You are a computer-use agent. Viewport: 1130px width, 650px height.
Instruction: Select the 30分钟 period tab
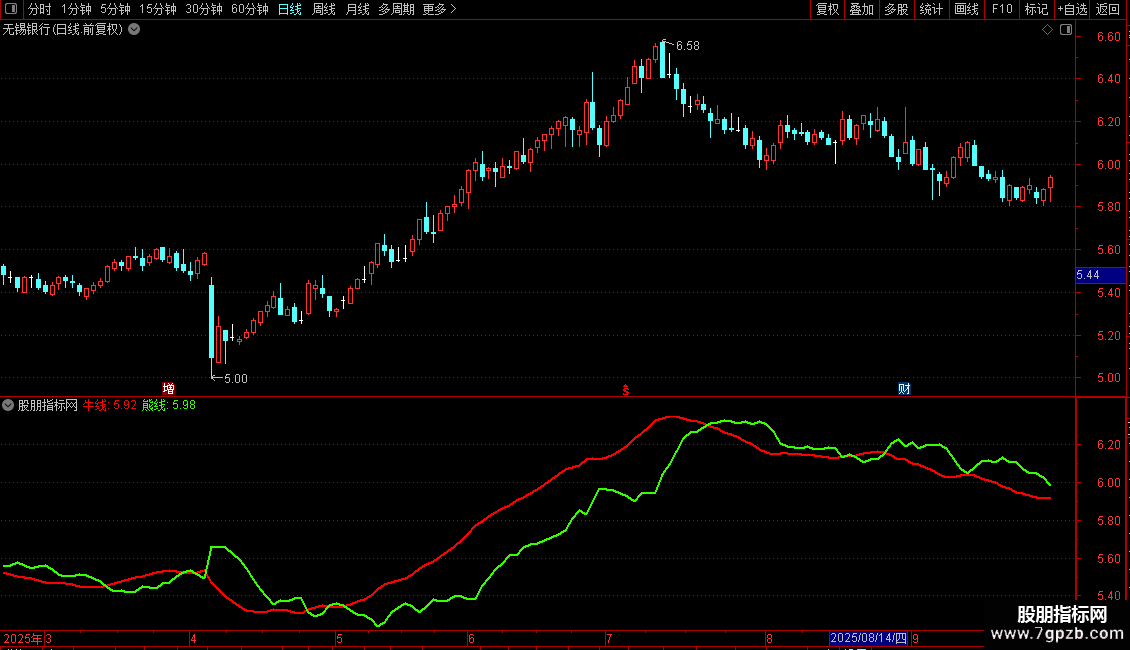click(203, 9)
